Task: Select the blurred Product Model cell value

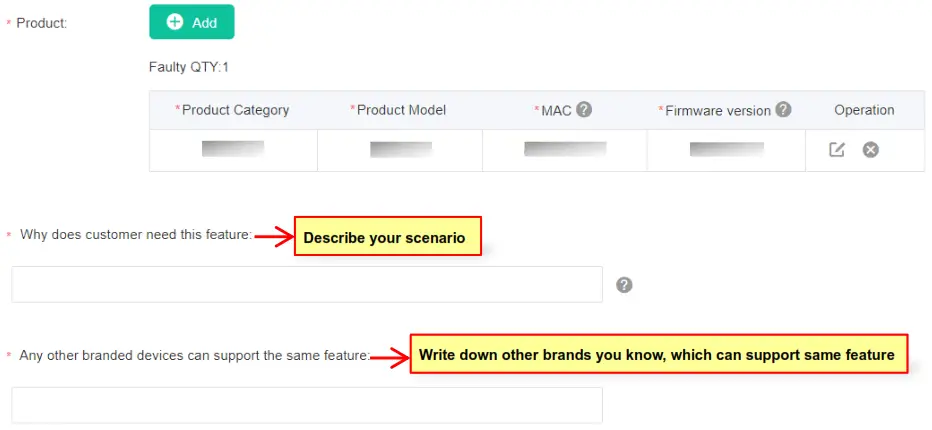Action: coord(400,149)
